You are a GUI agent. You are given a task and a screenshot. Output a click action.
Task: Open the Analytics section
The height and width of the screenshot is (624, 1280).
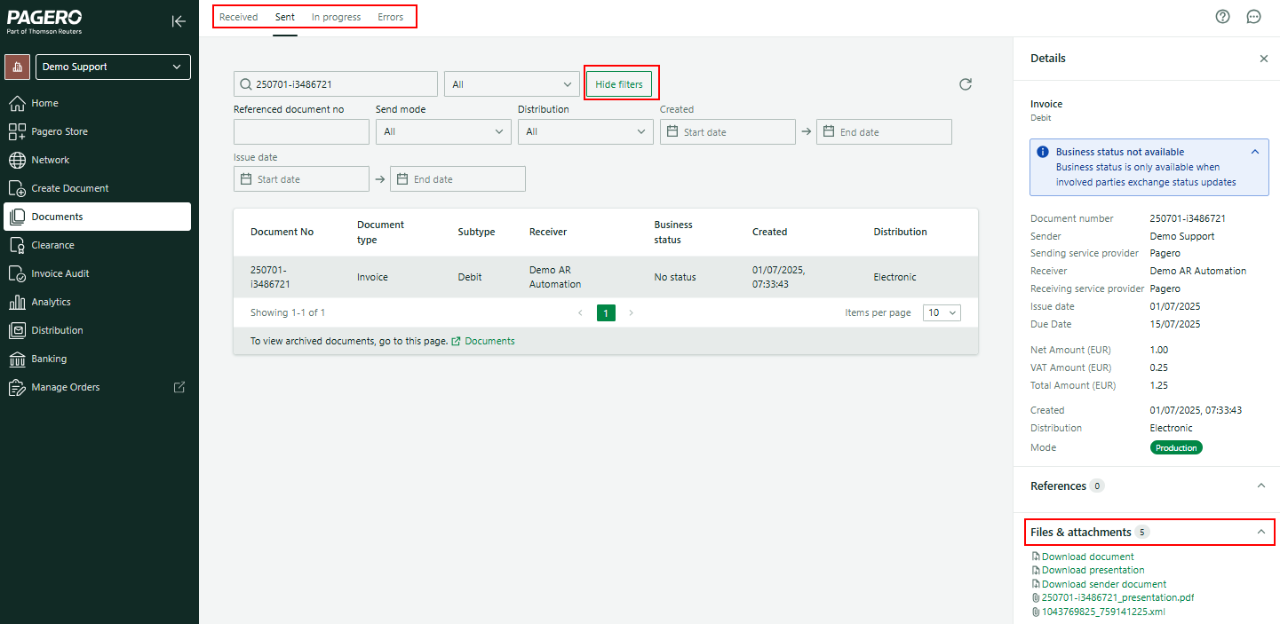click(56, 301)
